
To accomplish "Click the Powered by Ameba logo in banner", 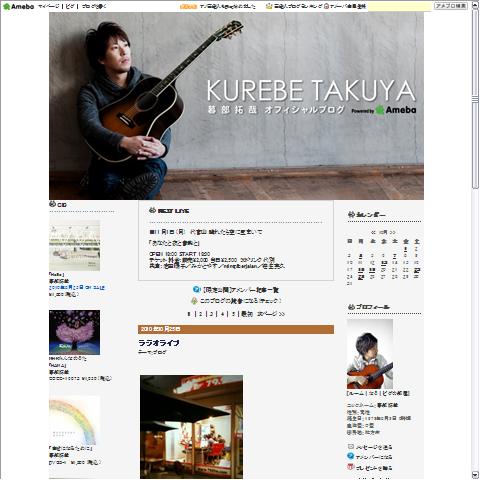I will (384, 110).
